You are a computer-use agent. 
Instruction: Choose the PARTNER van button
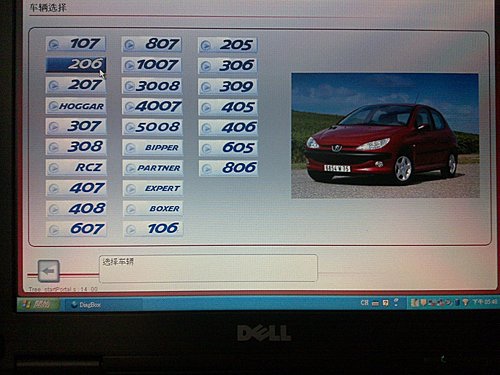coord(153,168)
